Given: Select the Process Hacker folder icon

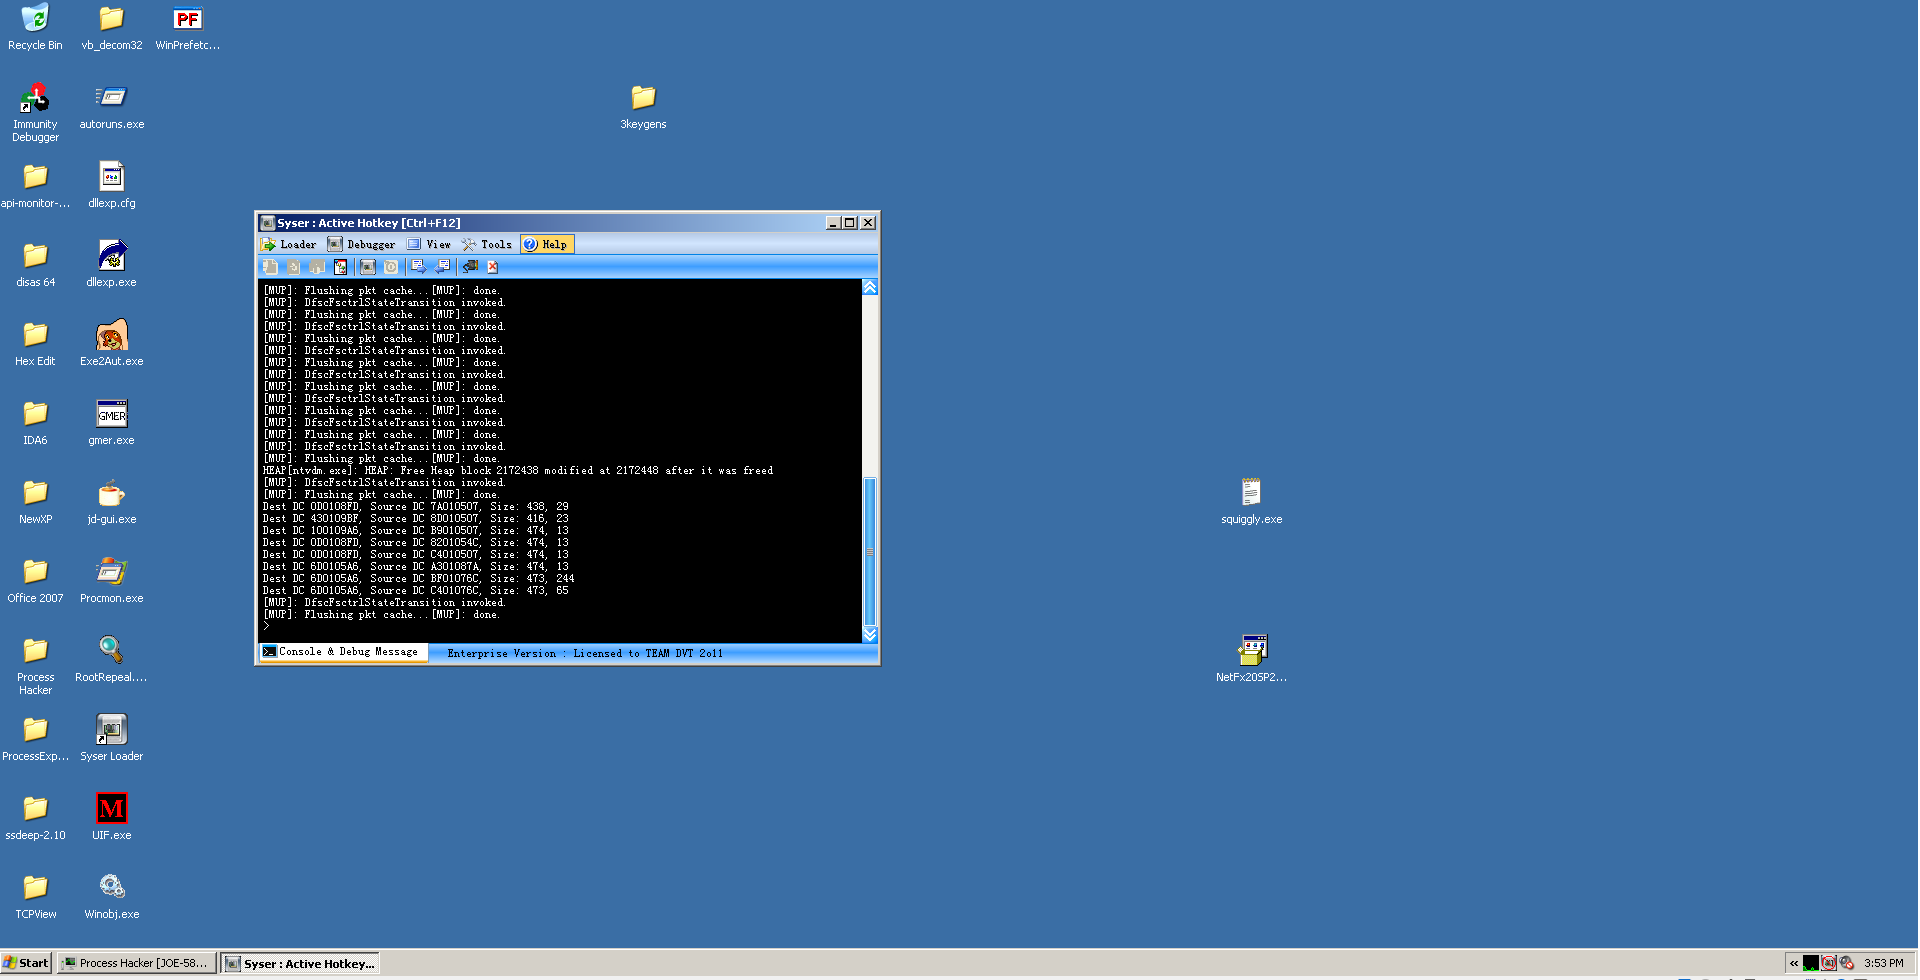Looking at the screenshot, I should tap(35, 666).
